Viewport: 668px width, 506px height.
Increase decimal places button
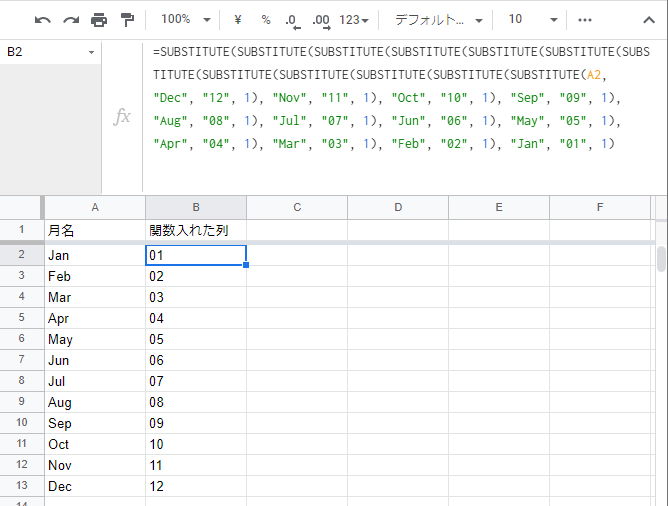[321, 19]
